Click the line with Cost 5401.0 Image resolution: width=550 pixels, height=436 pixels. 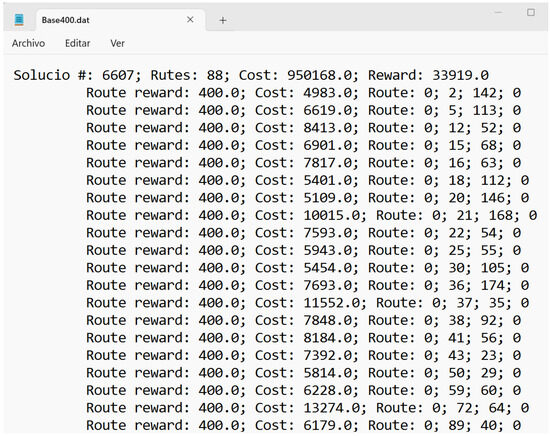[x=308, y=181]
